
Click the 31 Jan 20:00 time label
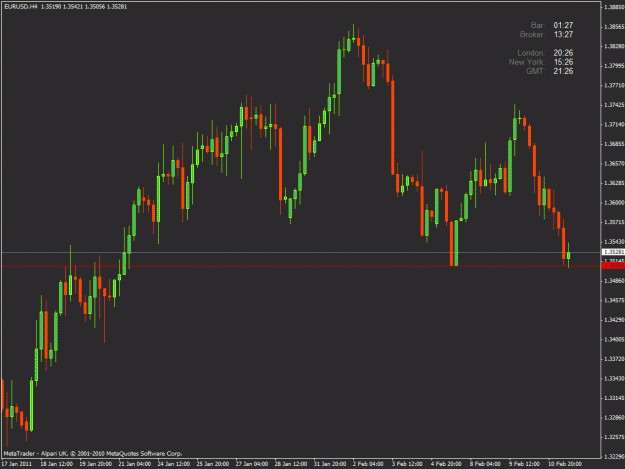coord(330,464)
